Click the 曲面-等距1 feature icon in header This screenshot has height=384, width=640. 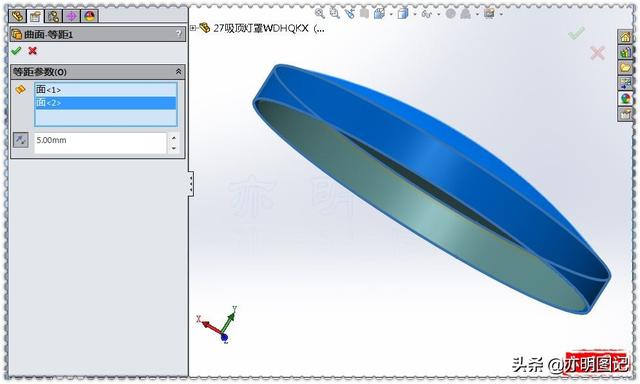17,34
